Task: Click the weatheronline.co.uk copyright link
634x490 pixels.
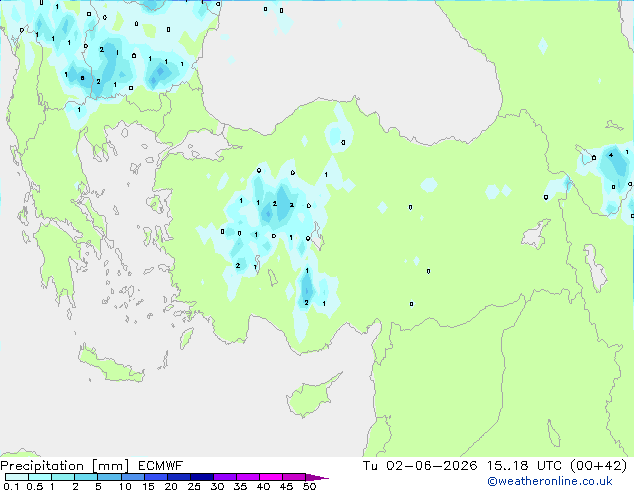Action: coord(549,481)
